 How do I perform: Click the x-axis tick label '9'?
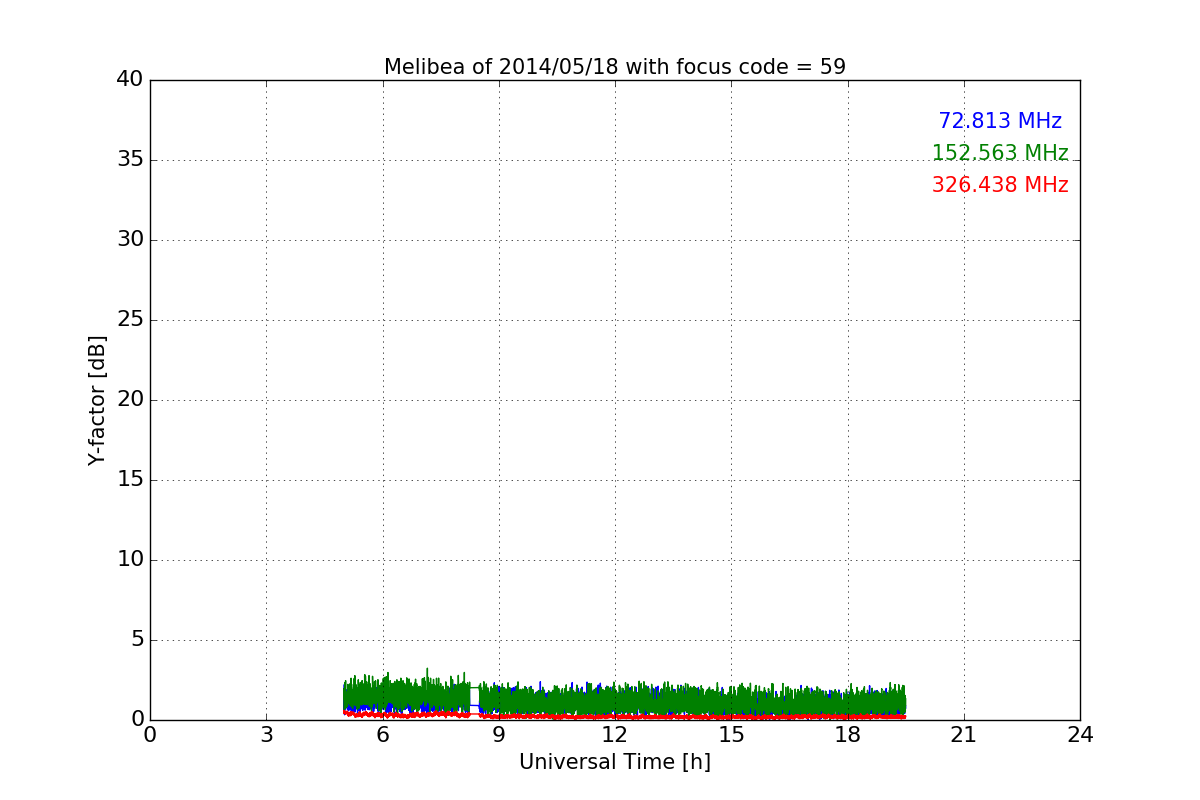[499, 735]
